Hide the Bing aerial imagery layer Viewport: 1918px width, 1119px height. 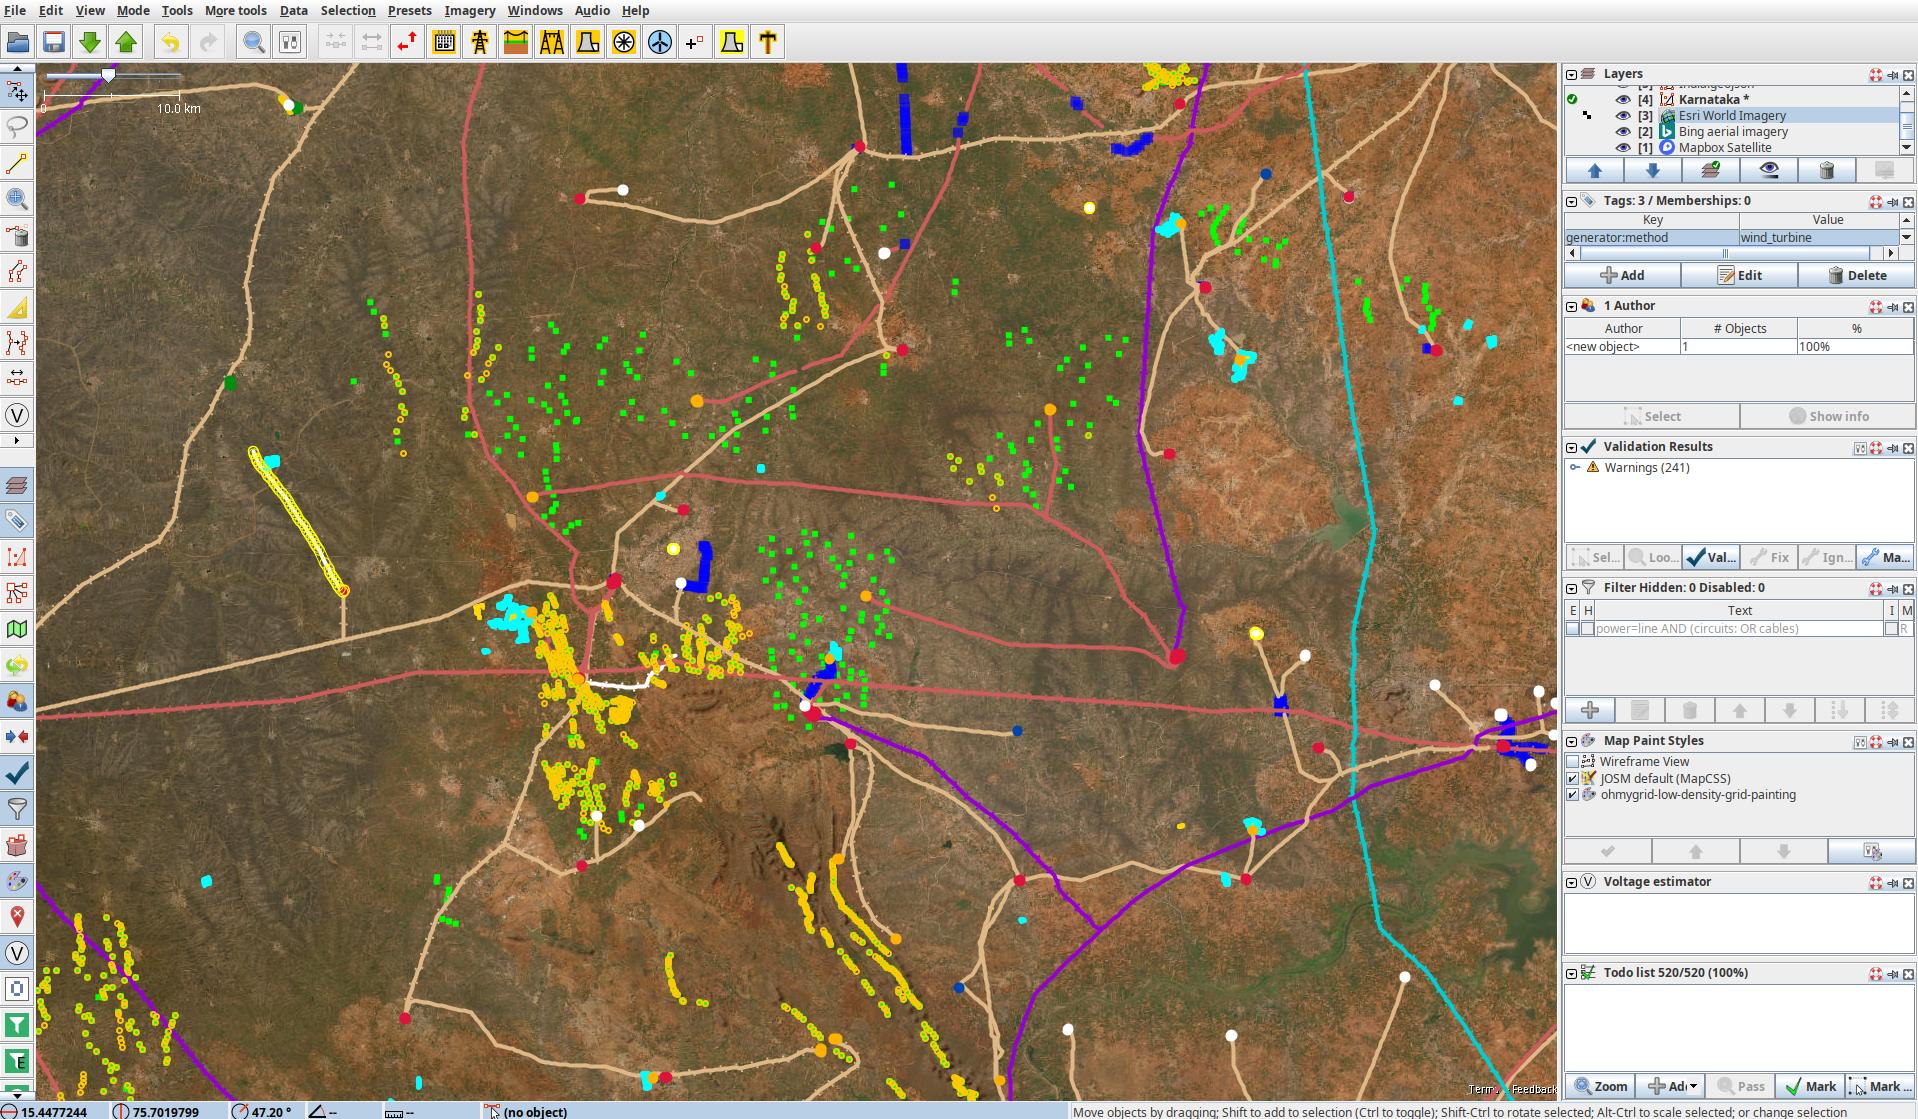1623,132
